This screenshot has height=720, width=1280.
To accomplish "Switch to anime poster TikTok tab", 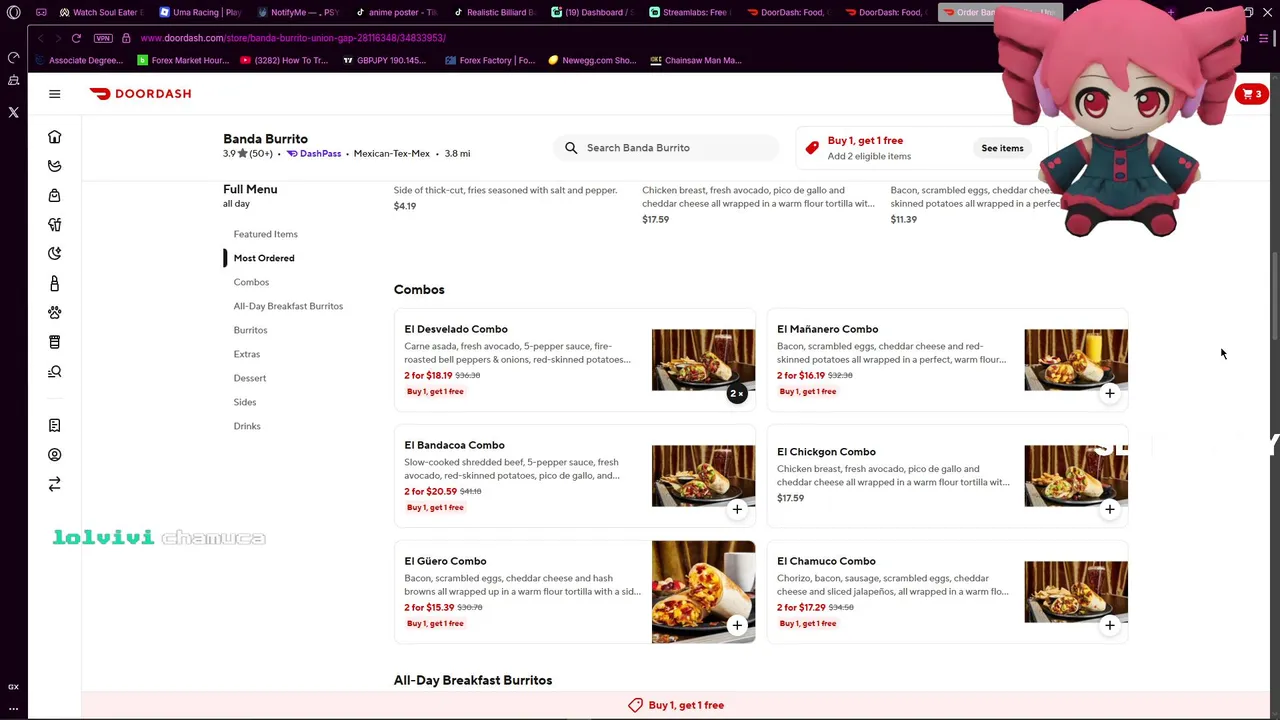I will [396, 12].
